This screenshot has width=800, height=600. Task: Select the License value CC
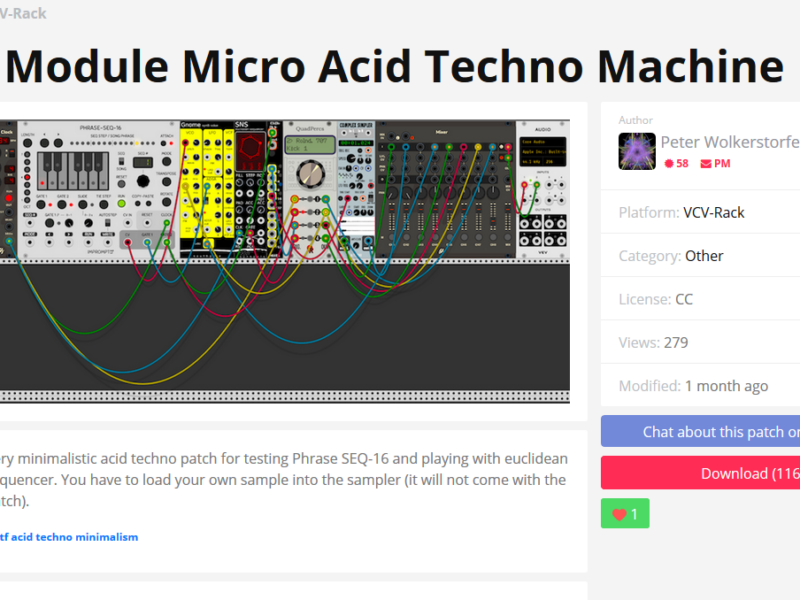pyautogui.click(x=684, y=299)
